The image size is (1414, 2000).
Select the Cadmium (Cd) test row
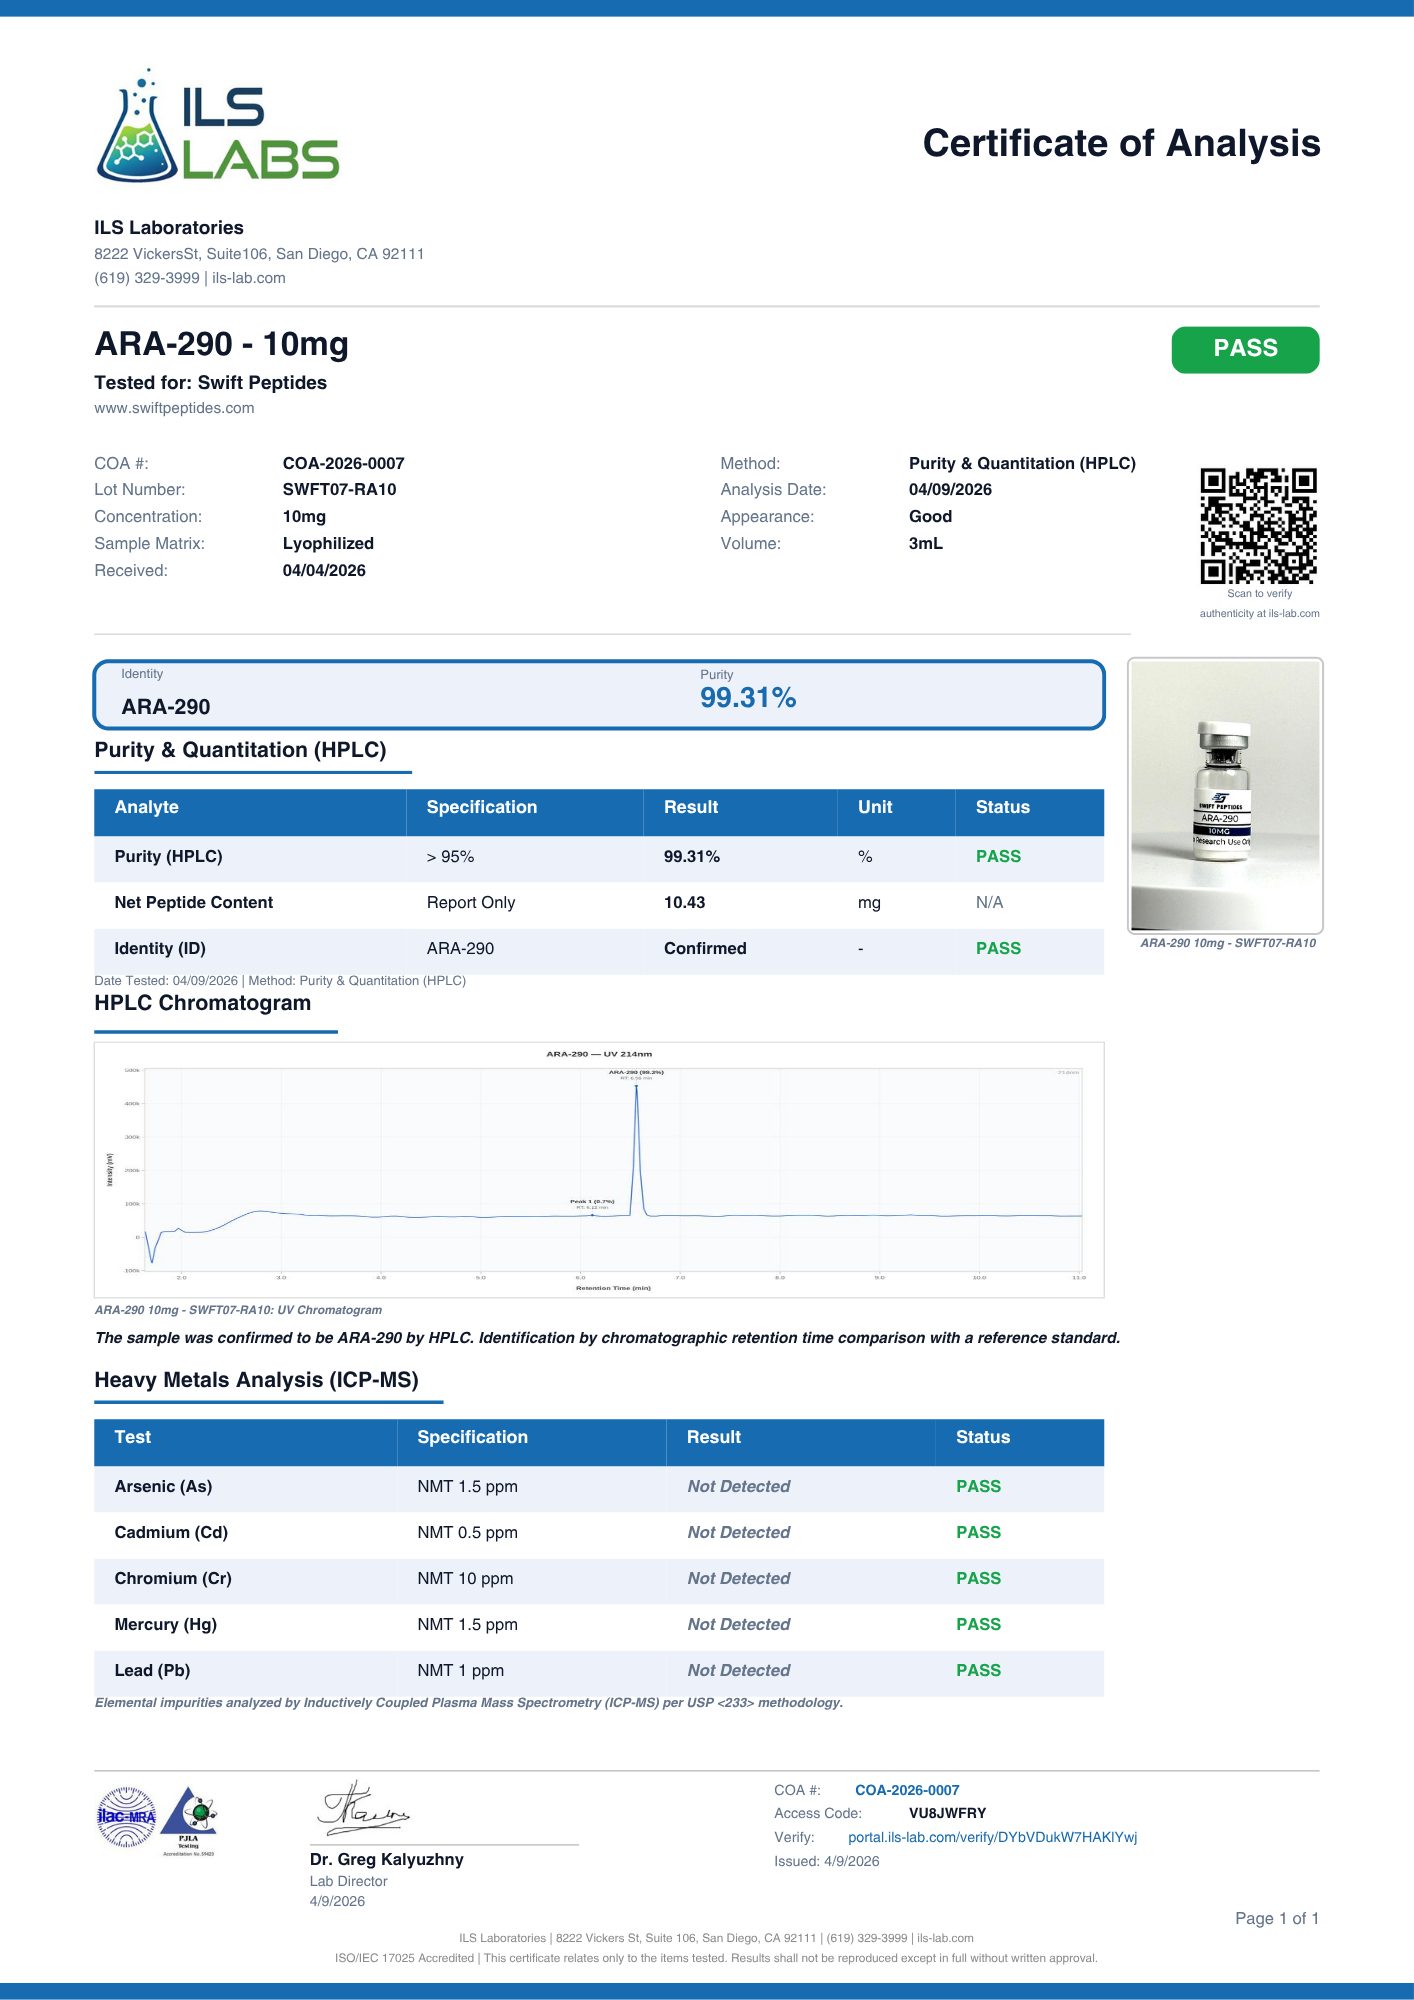point(598,1532)
